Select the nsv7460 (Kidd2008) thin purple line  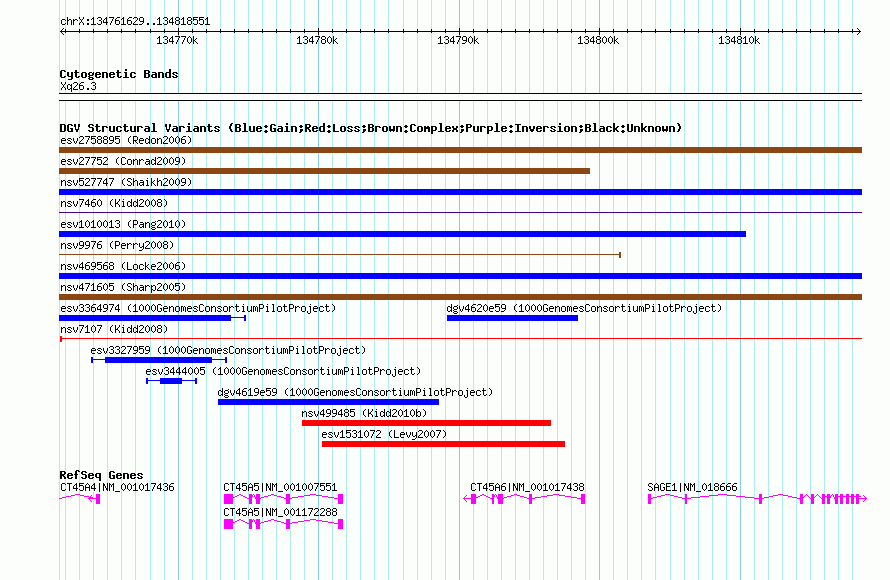click(460, 213)
